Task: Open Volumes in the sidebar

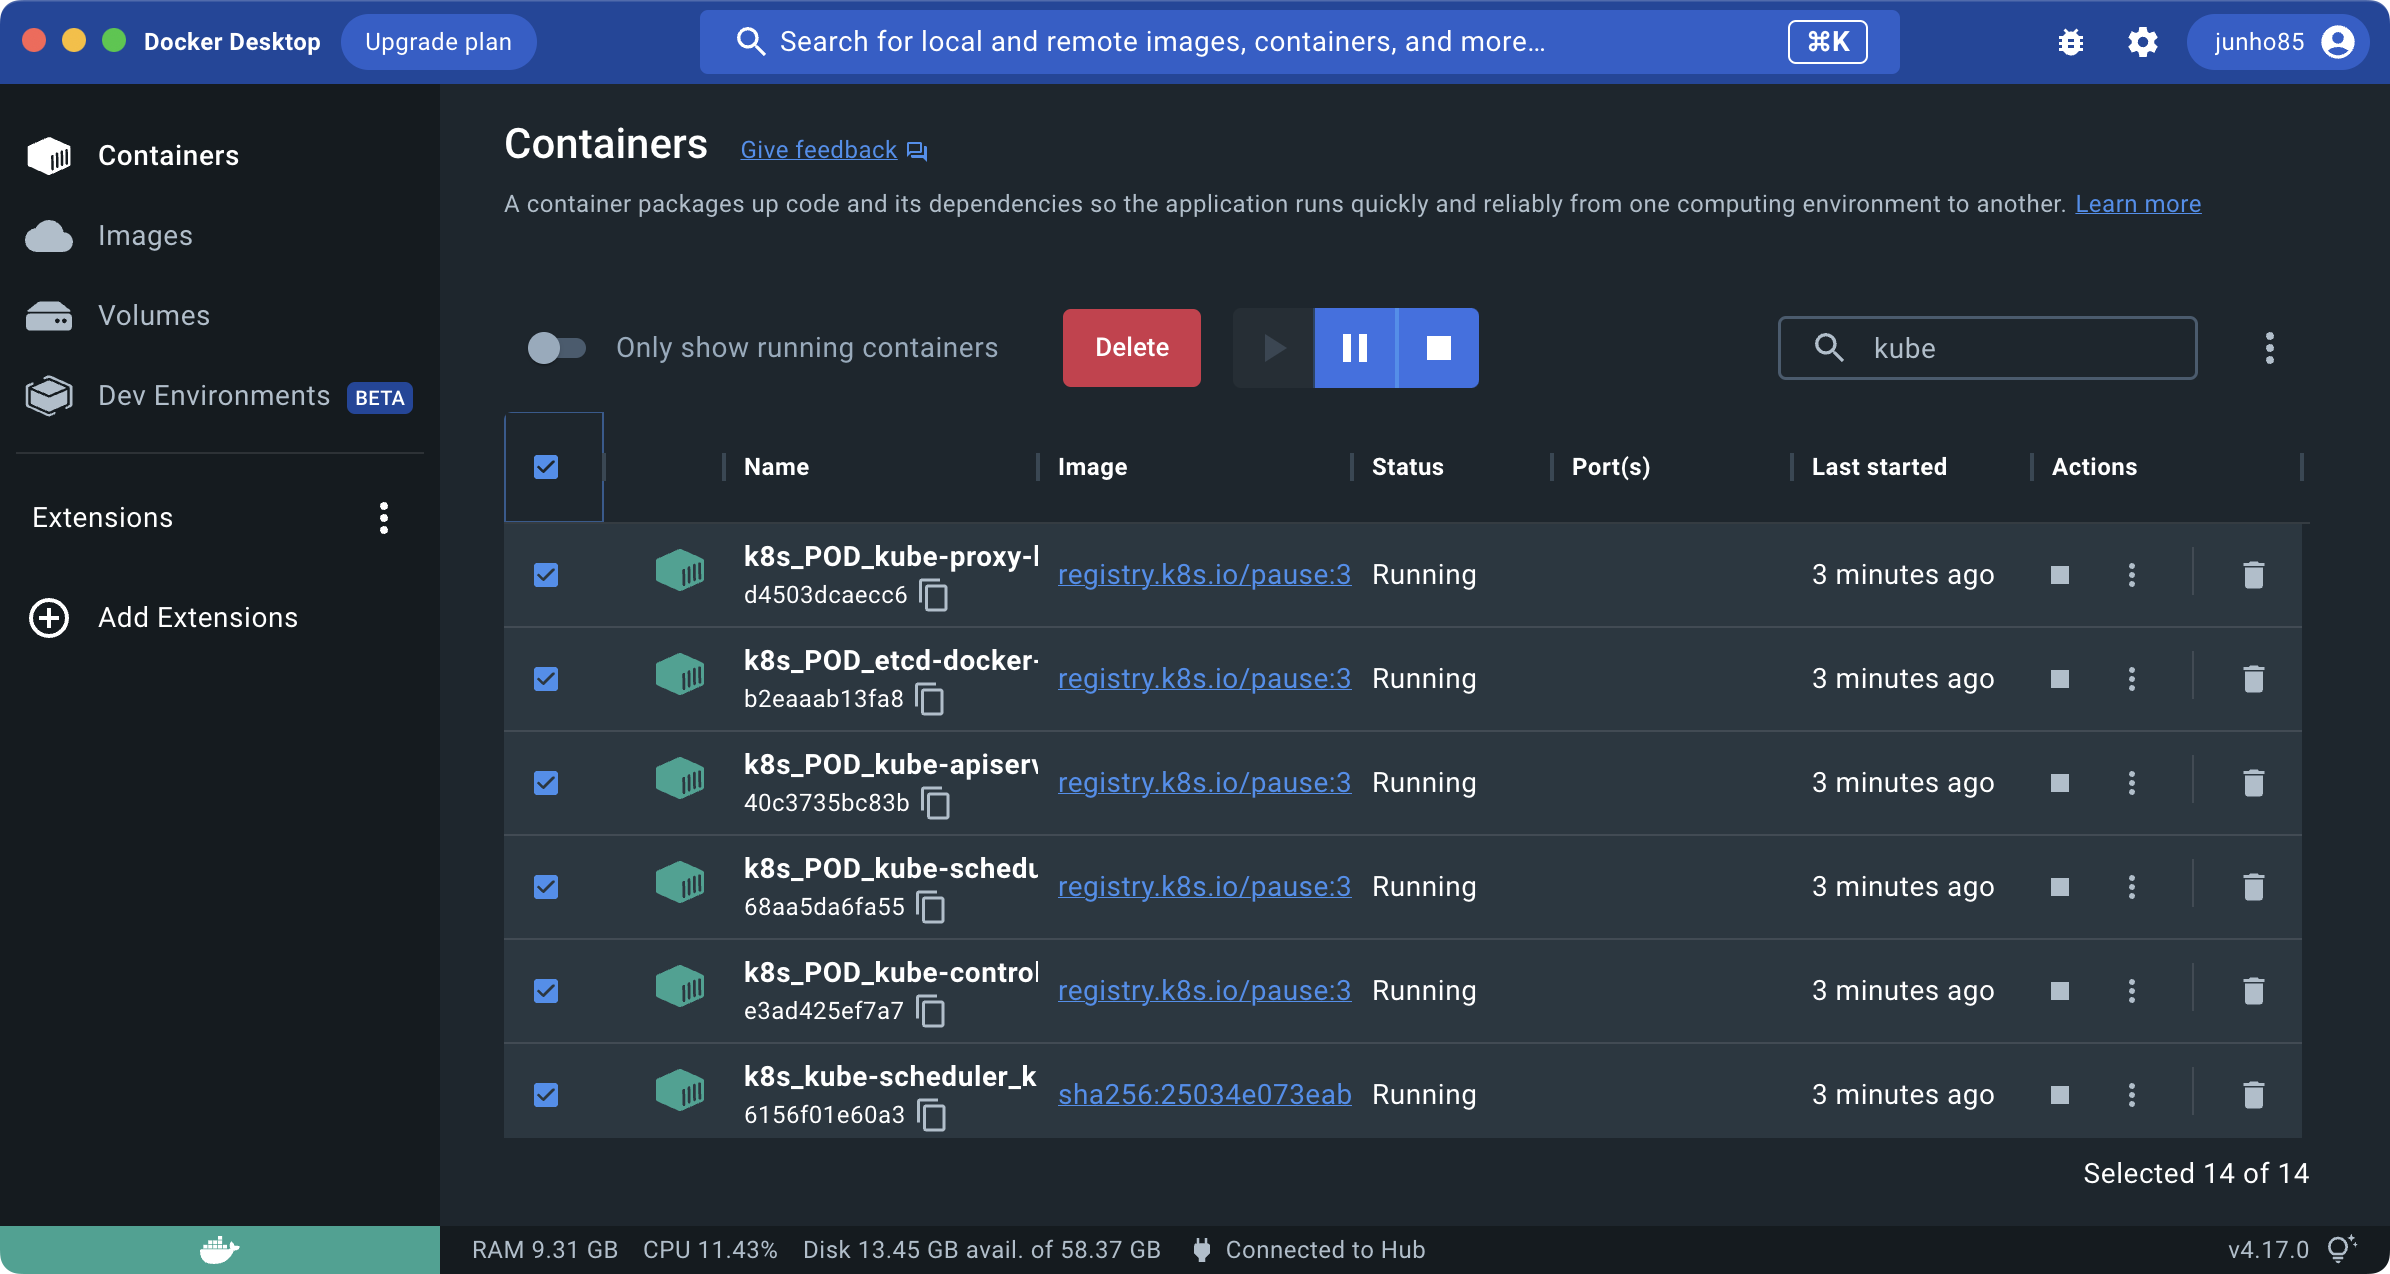Action: click(153, 316)
